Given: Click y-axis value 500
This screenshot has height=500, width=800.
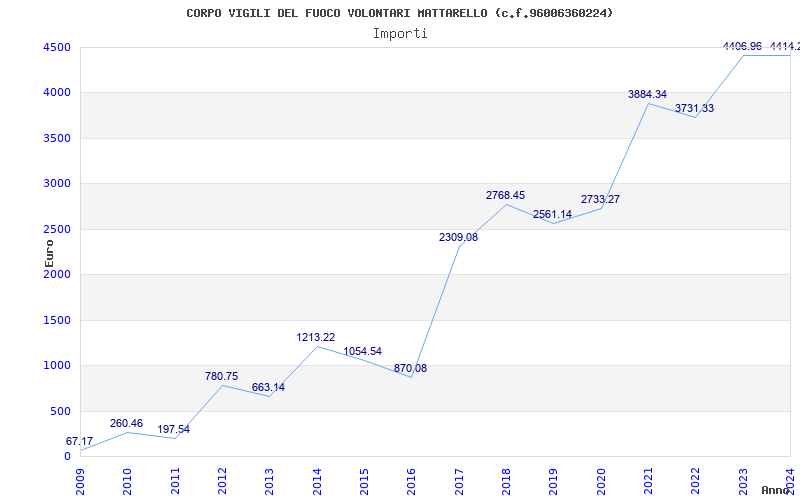Looking at the screenshot, I should pyautogui.click(x=61, y=411).
